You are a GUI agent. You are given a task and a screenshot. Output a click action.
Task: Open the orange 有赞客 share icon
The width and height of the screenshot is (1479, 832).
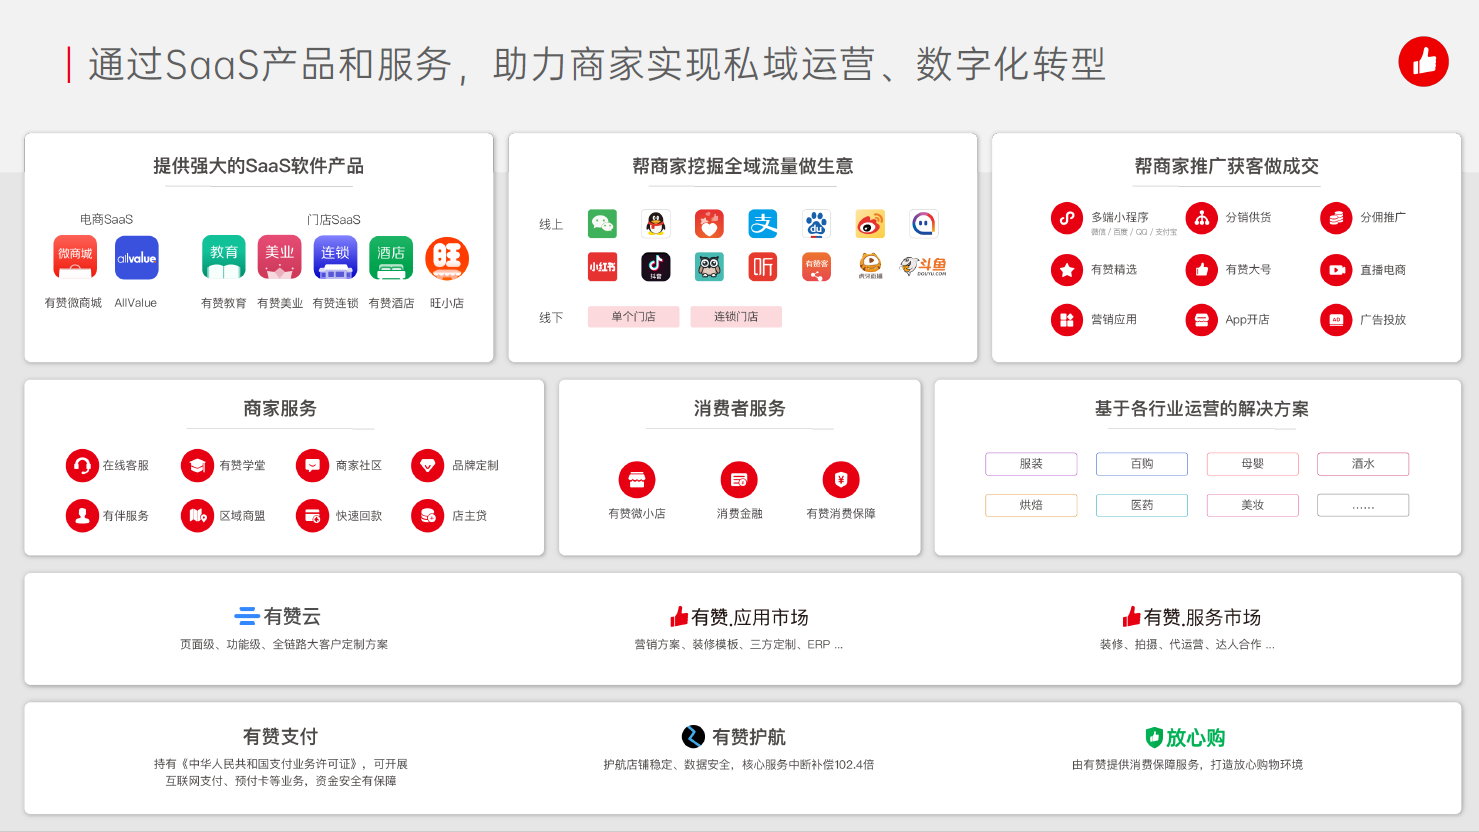[817, 267]
